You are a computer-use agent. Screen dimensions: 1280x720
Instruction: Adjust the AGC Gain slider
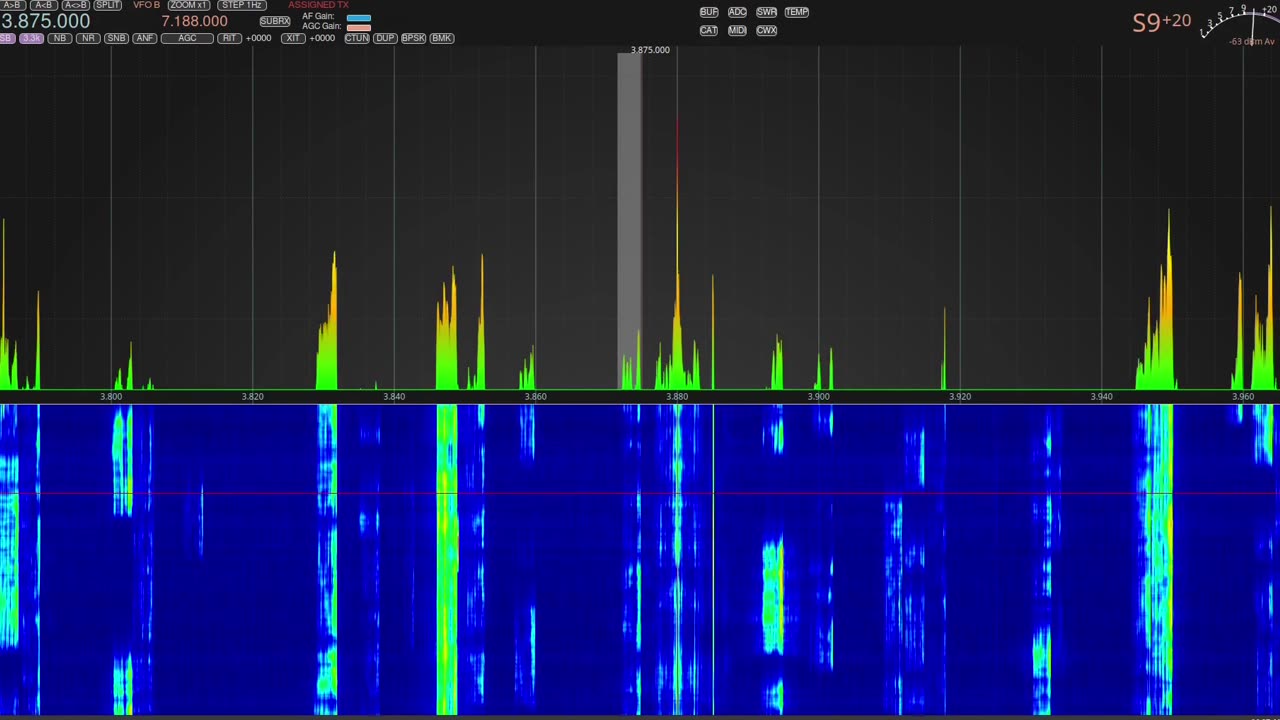point(358,27)
